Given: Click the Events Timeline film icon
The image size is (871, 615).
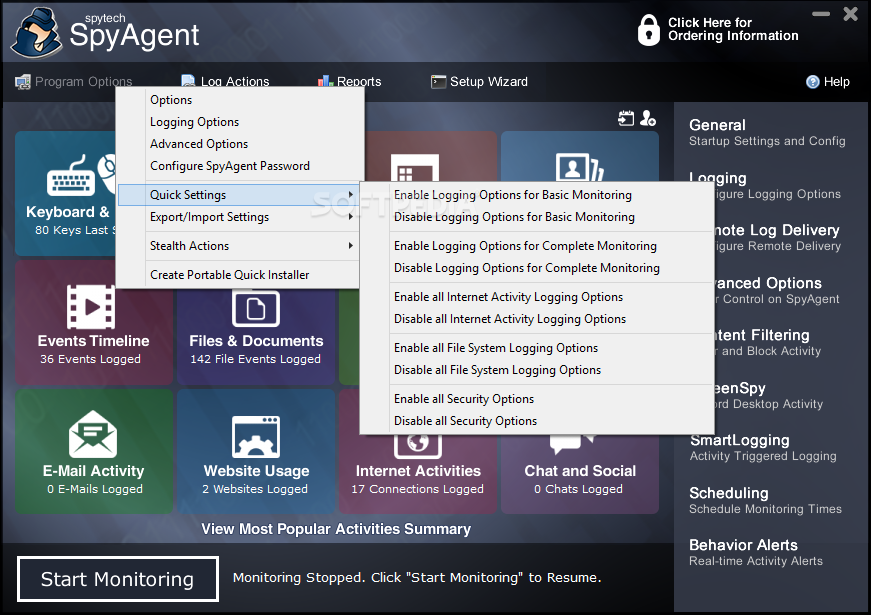Looking at the screenshot, I should point(91,307).
